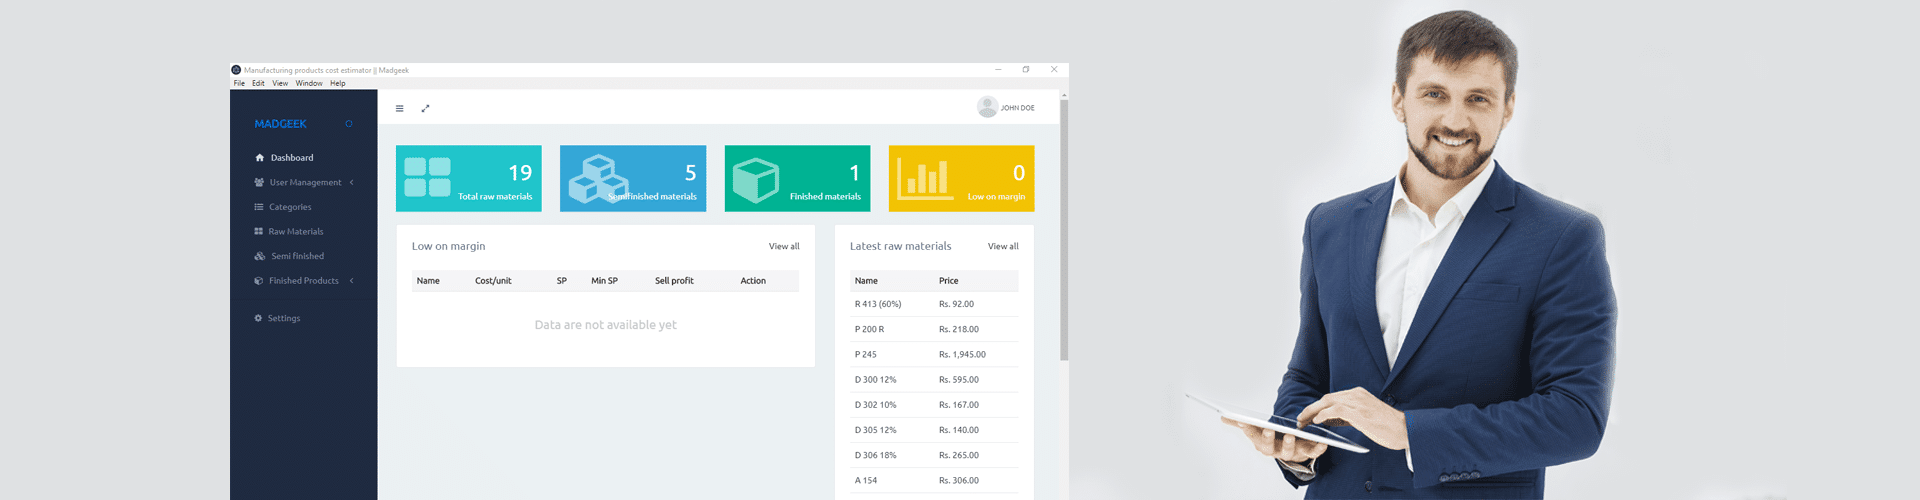Click the Low on margin yellow card
The image size is (1920, 500).
point(961,178)
